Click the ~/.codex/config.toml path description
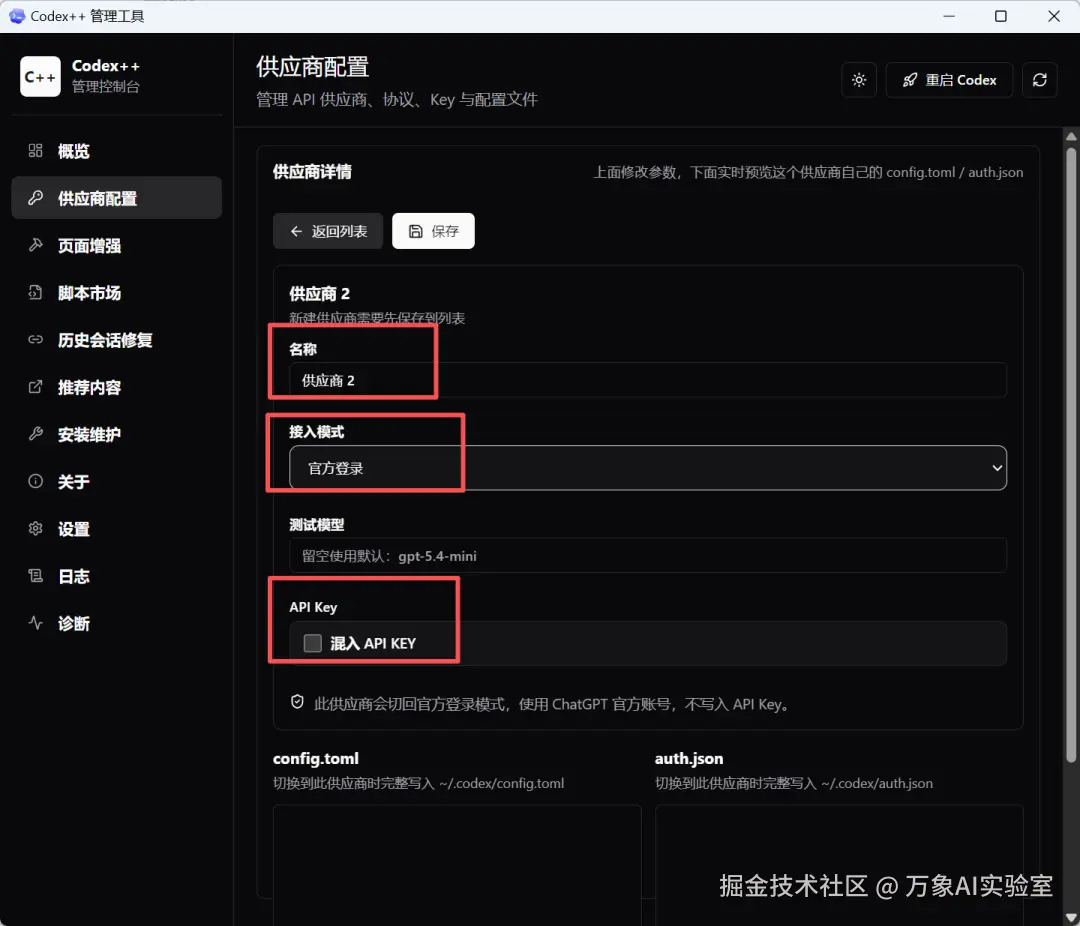1080x926 pixels. [x=418, y=783]
